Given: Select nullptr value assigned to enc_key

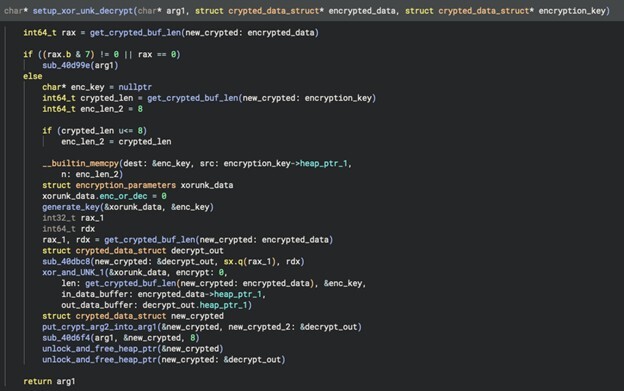Looking at the screenshot, I should [x=135, y=87].
